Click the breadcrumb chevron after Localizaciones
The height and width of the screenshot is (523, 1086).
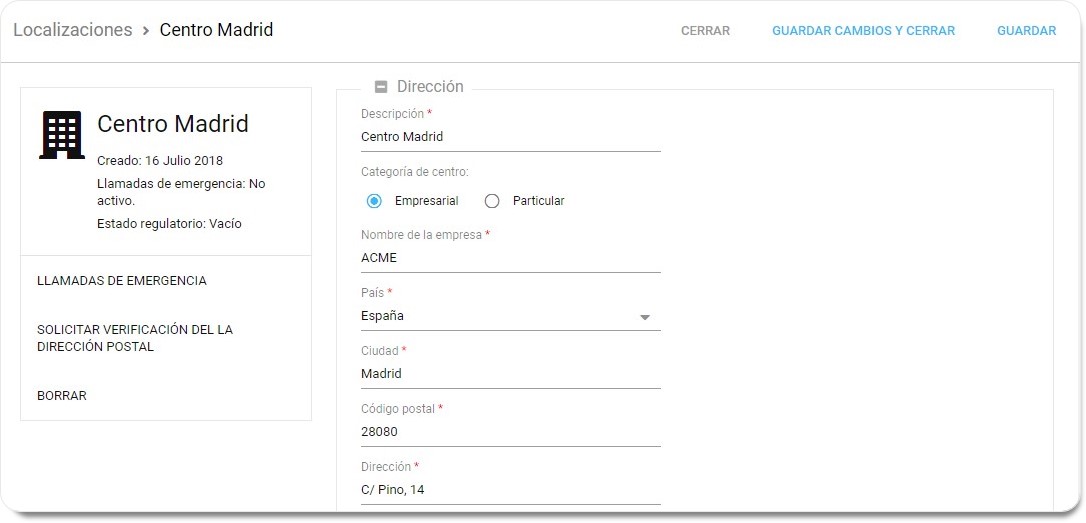(x=146, y=30)
